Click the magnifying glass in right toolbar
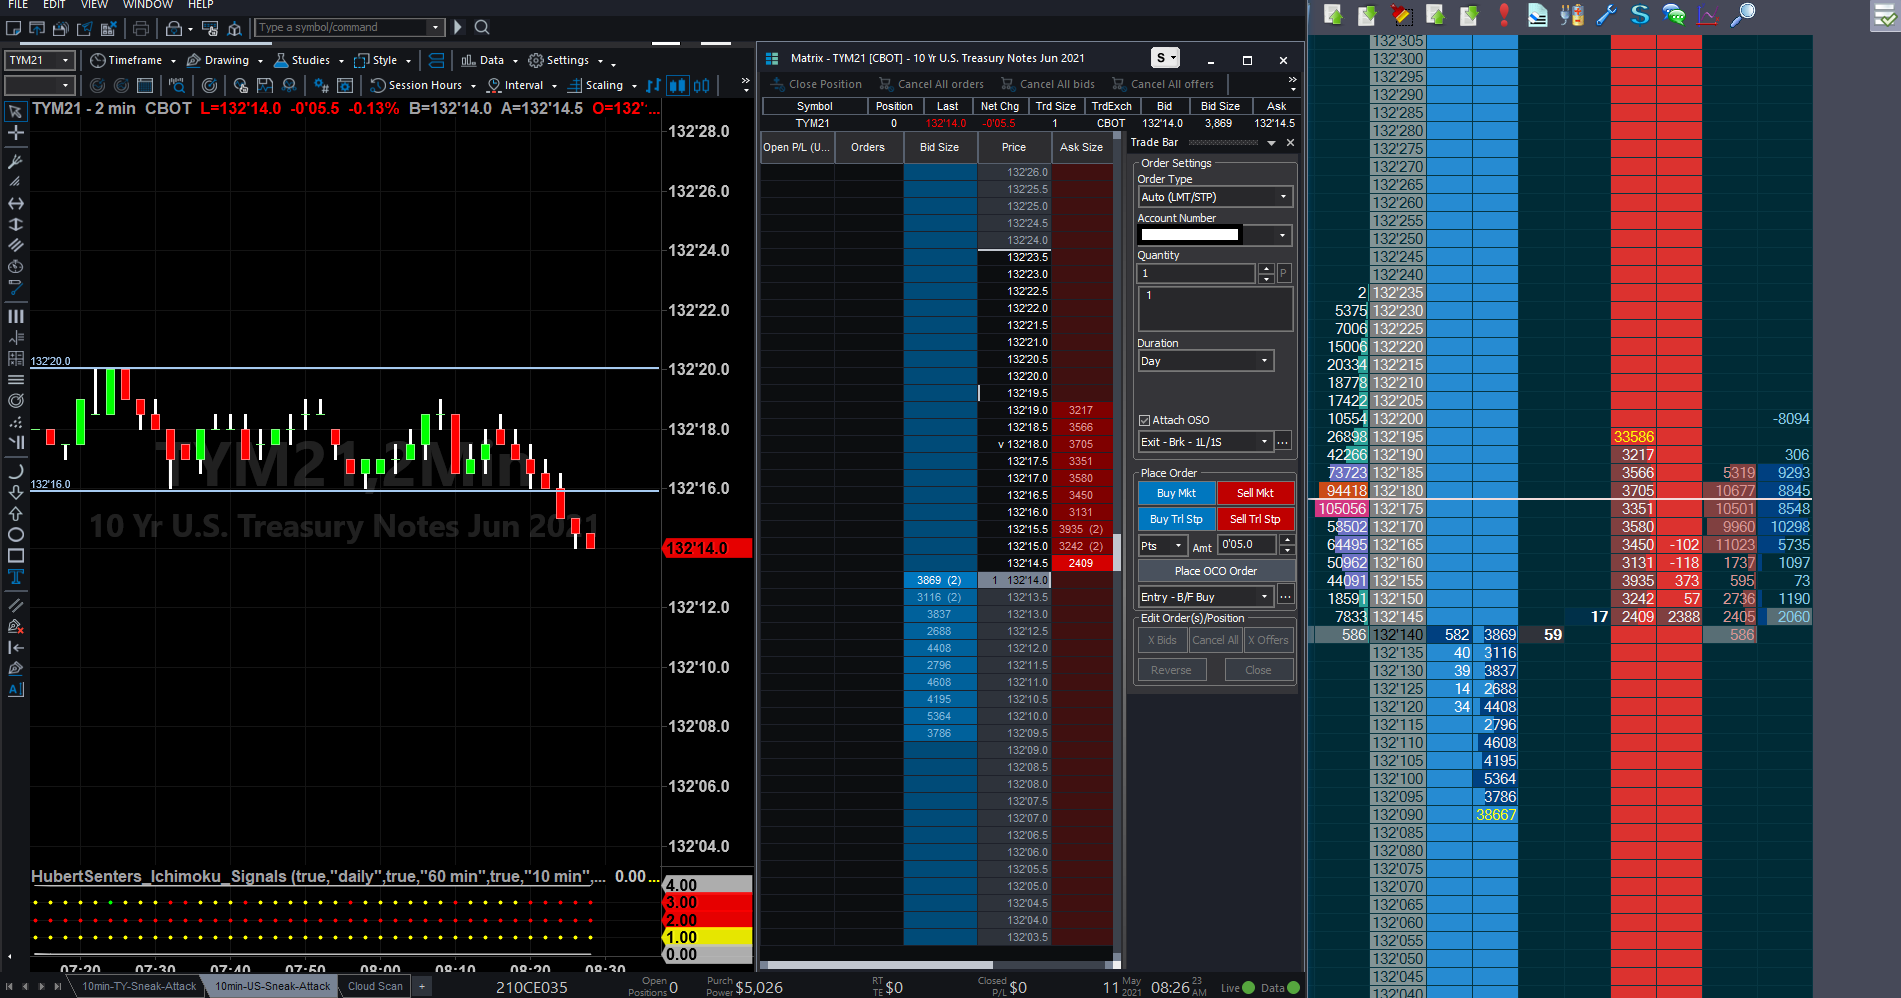 tap(1742, 14)
